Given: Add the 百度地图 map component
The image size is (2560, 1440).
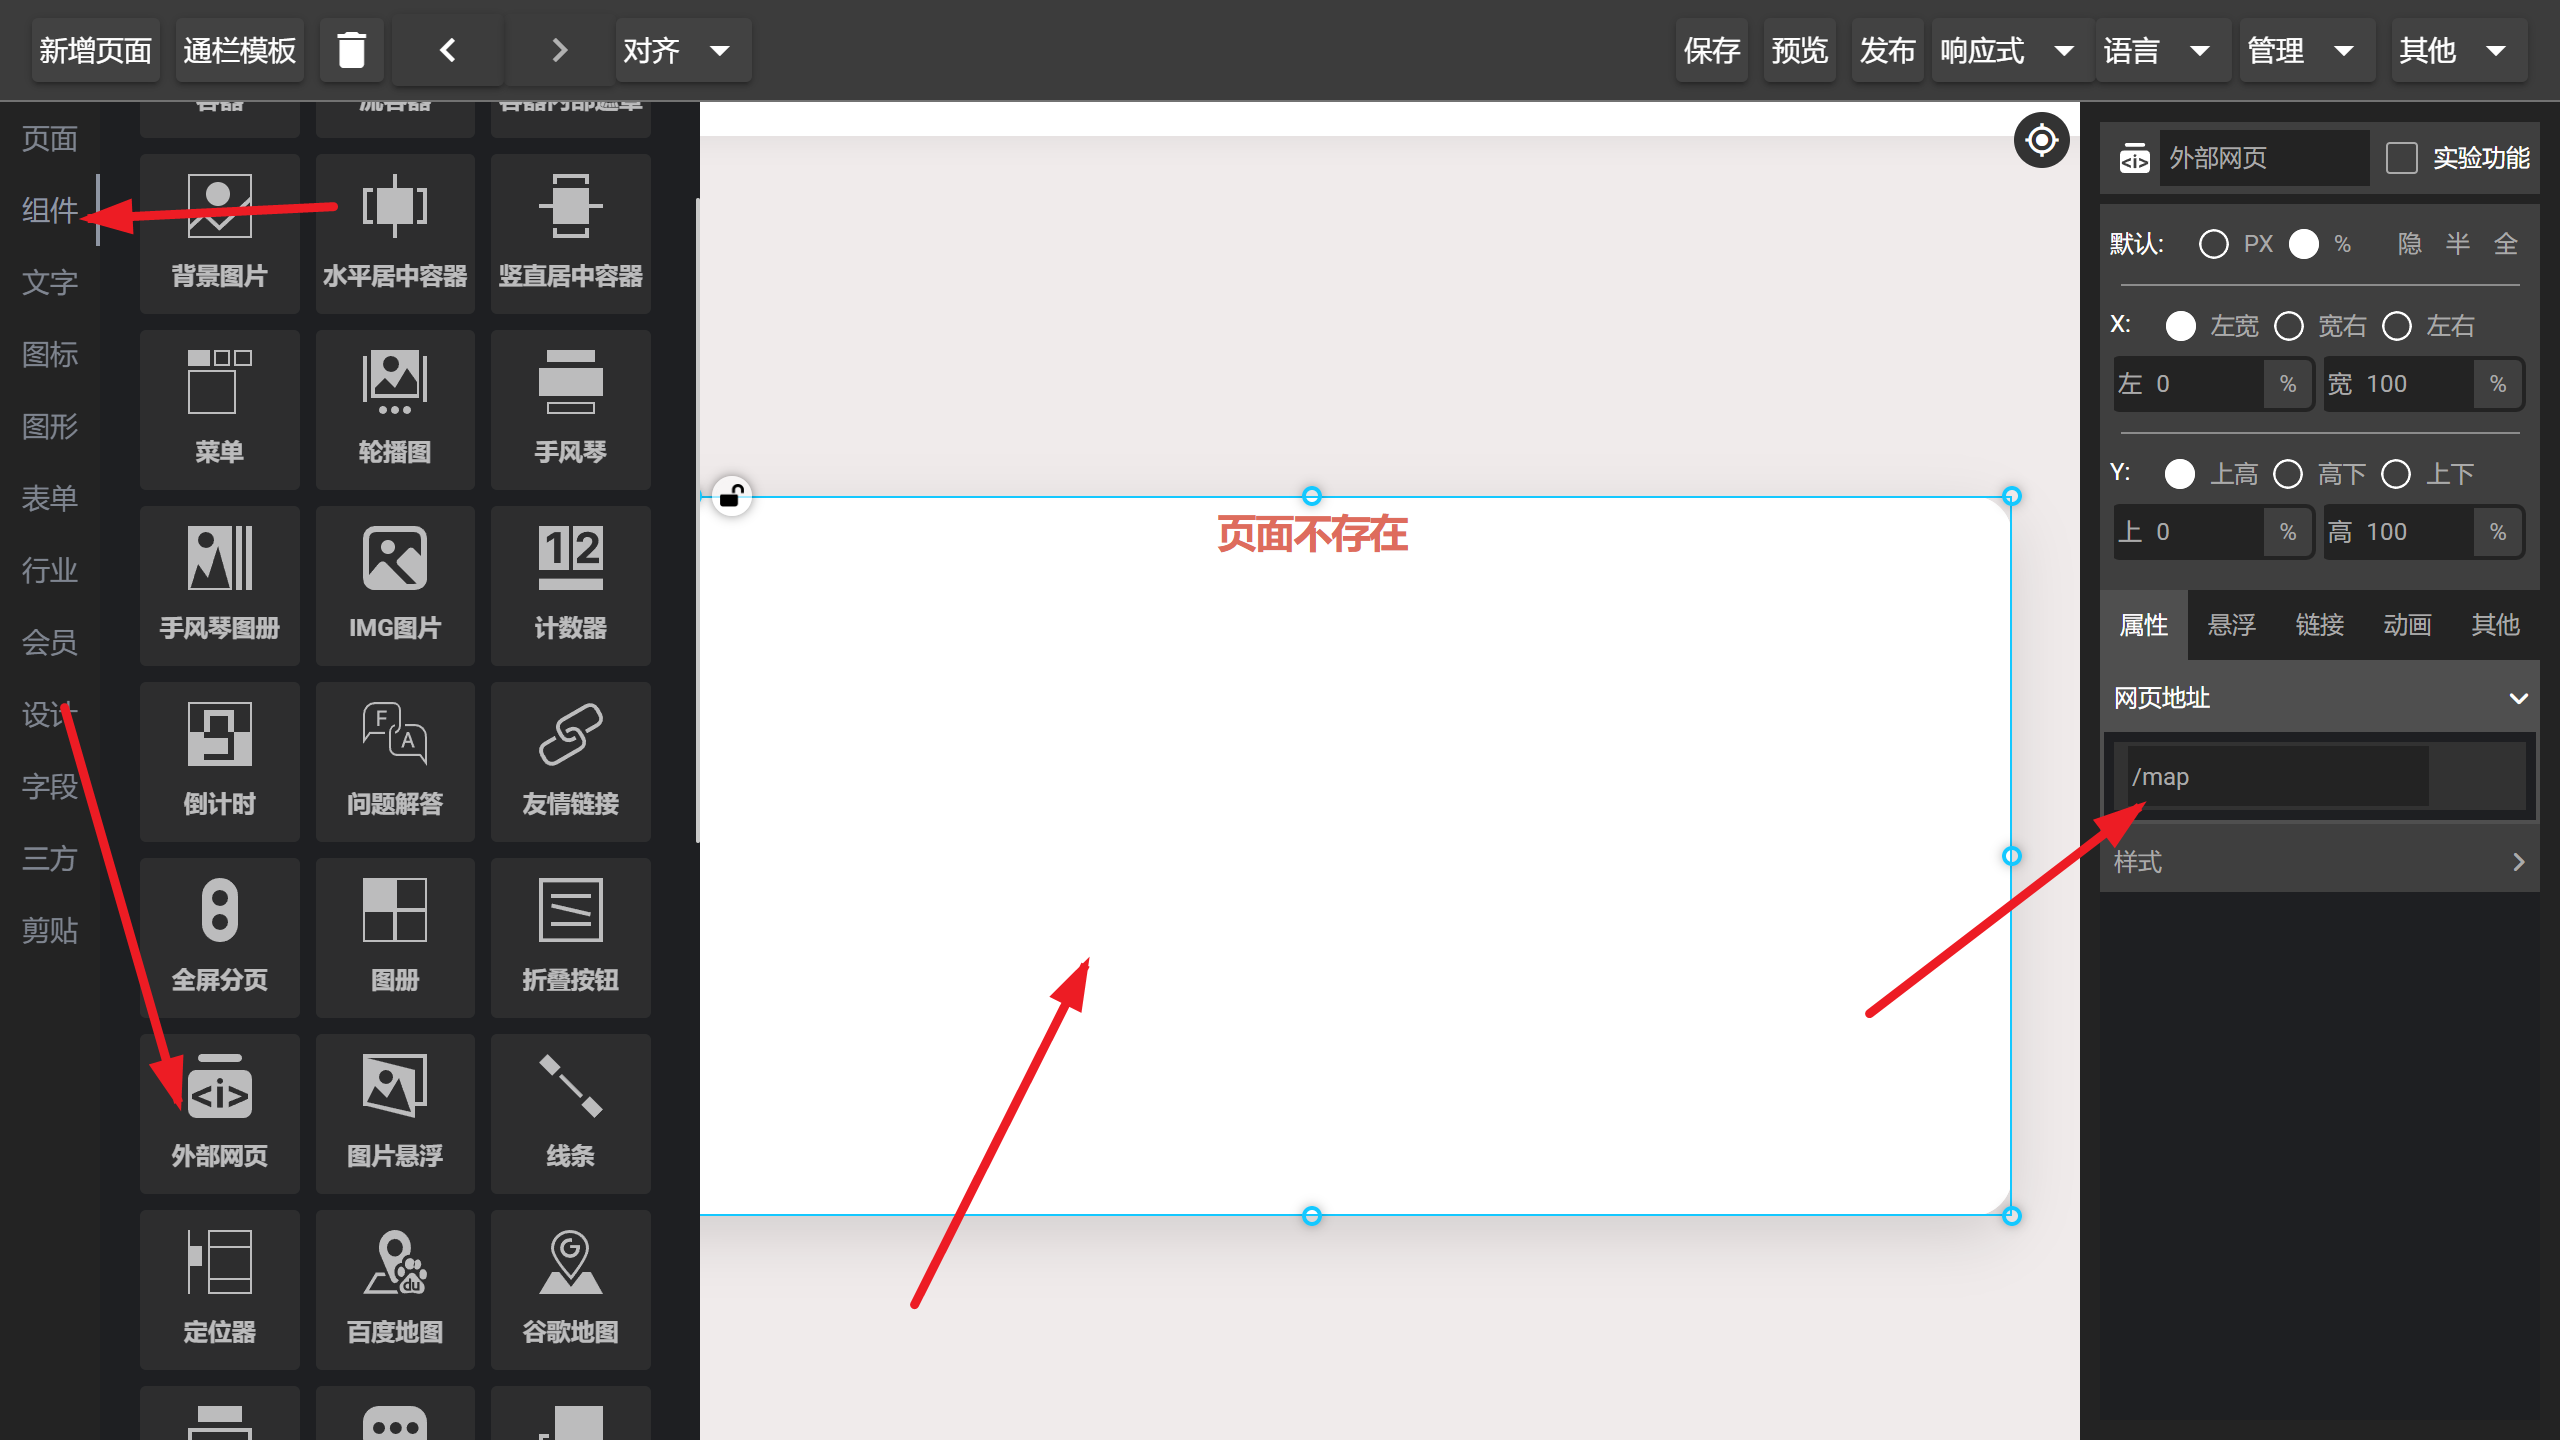Looking at the screenshot, I should coord(395,1288).
